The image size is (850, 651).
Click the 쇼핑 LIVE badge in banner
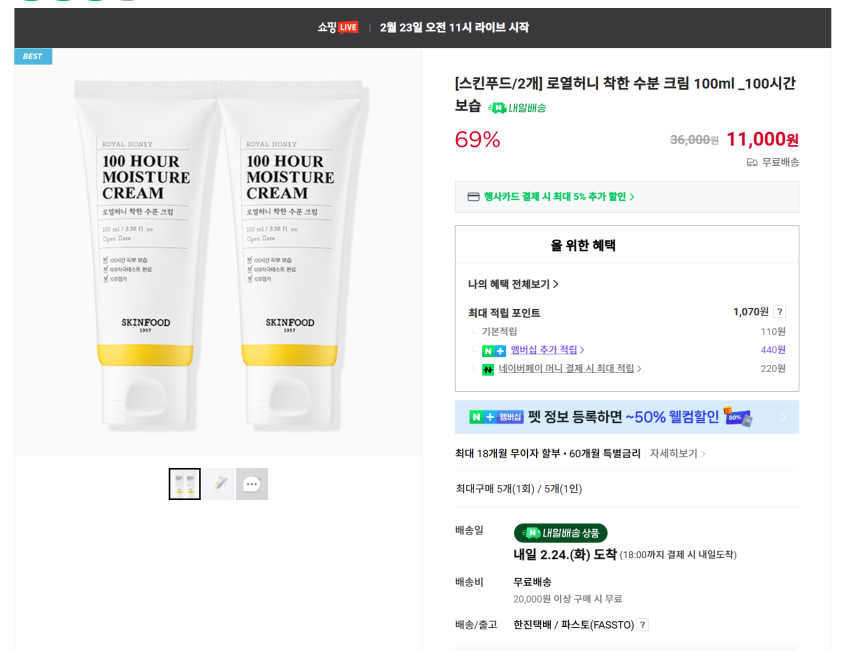337,28
